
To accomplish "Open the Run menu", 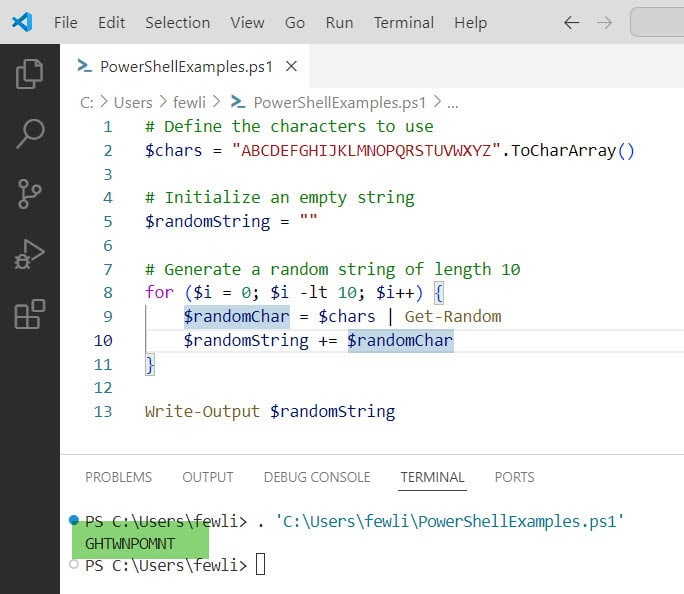I will [339, 23].
